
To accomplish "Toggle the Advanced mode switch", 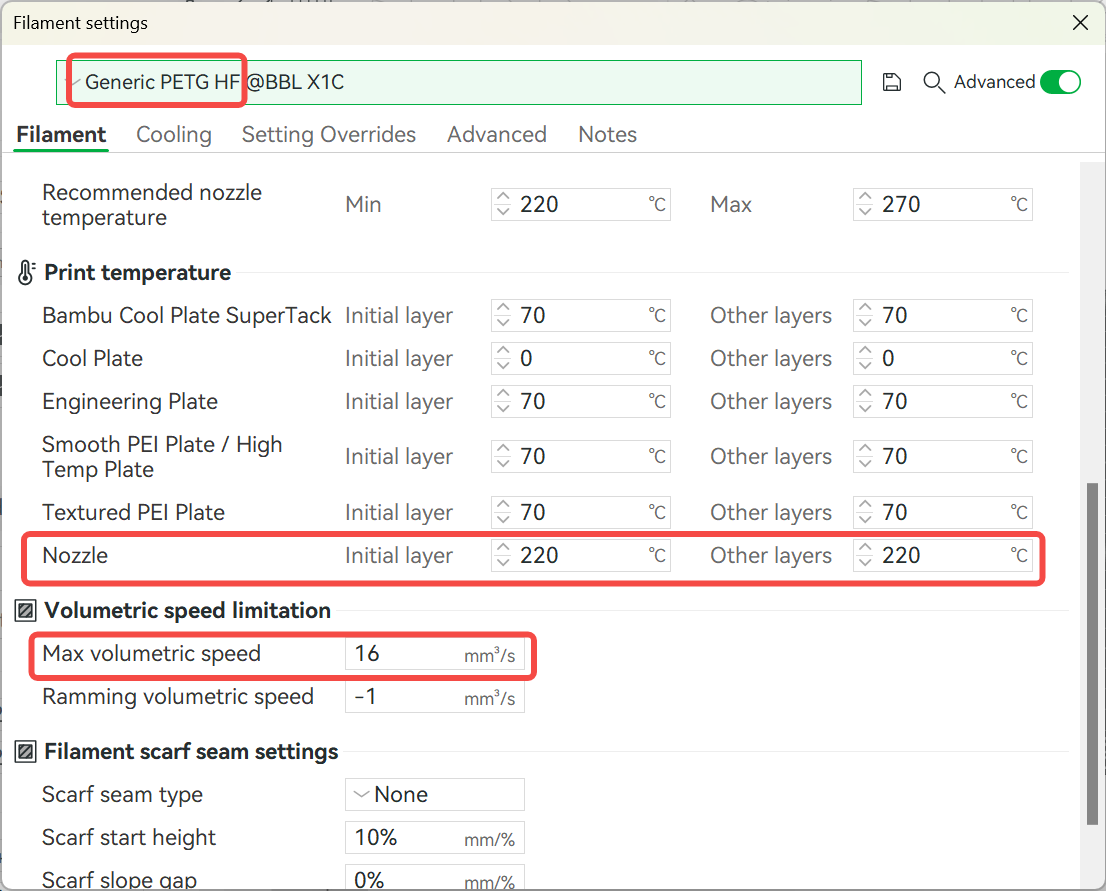I will (x=1060, y=83).
